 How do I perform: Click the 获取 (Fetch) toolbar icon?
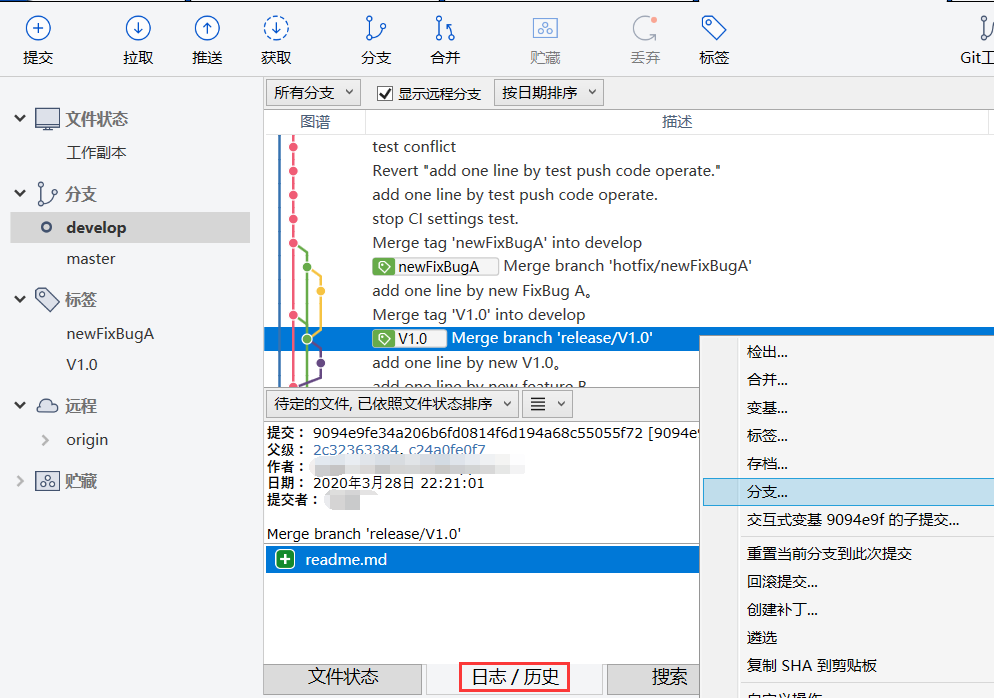tap(276, 29)
